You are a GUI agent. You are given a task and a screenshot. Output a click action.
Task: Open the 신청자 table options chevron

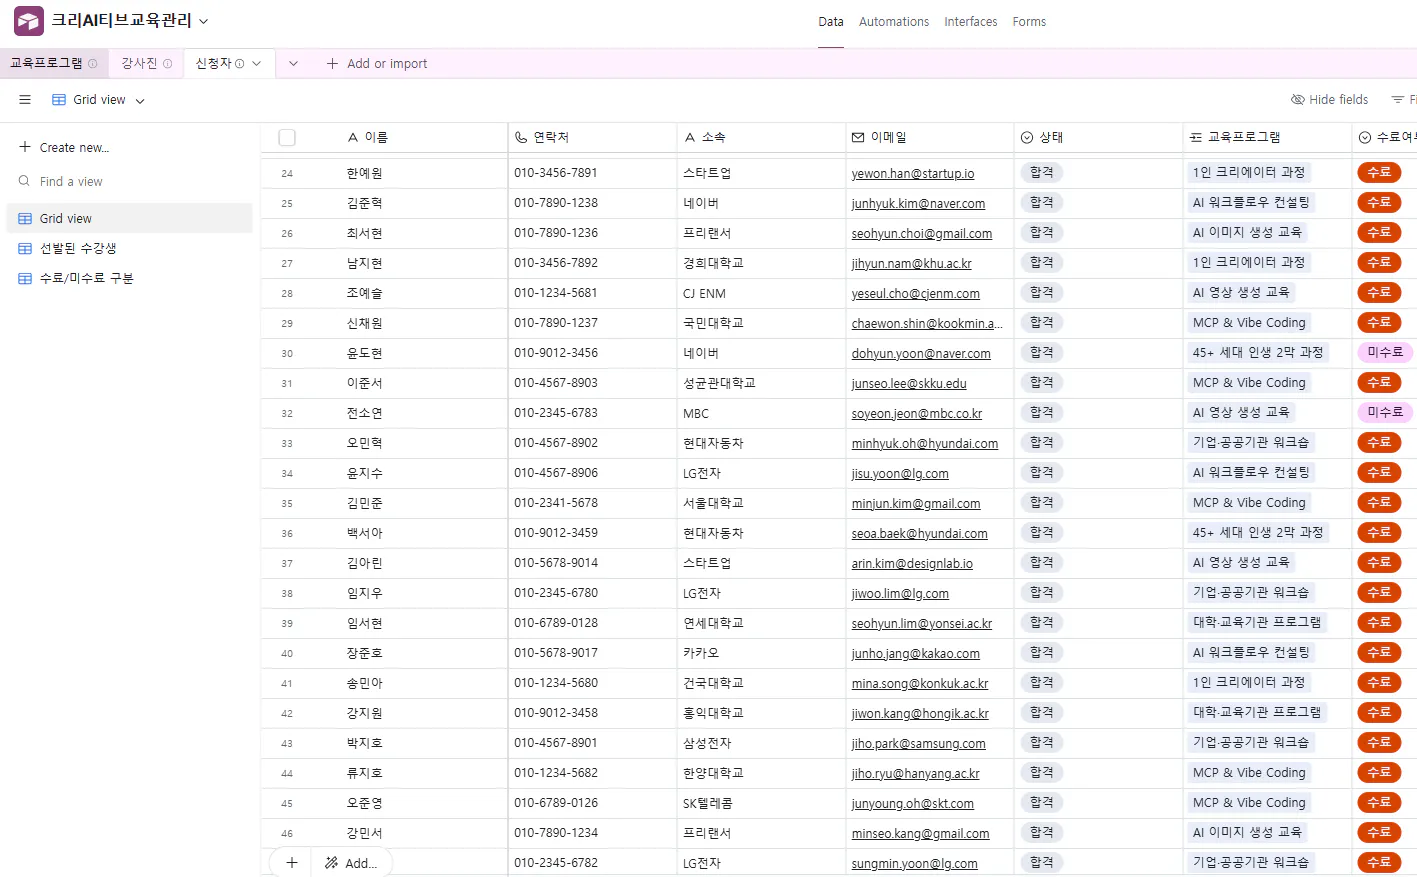point(257,63)
